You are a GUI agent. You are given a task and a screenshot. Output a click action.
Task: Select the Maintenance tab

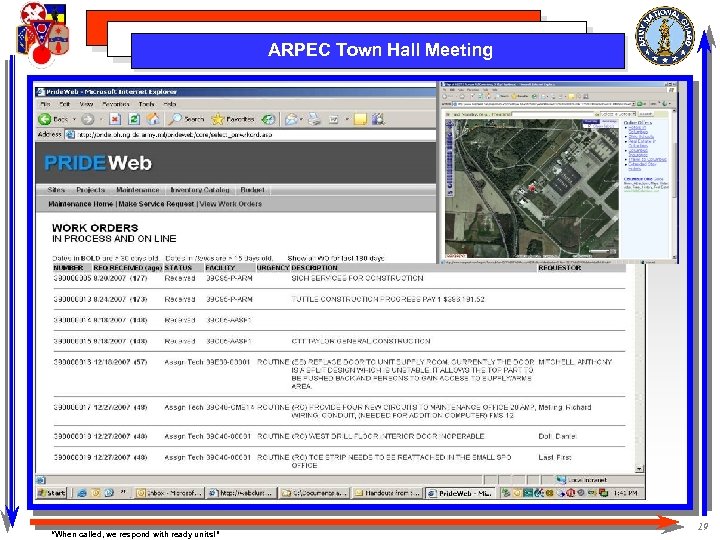(138, 190)
